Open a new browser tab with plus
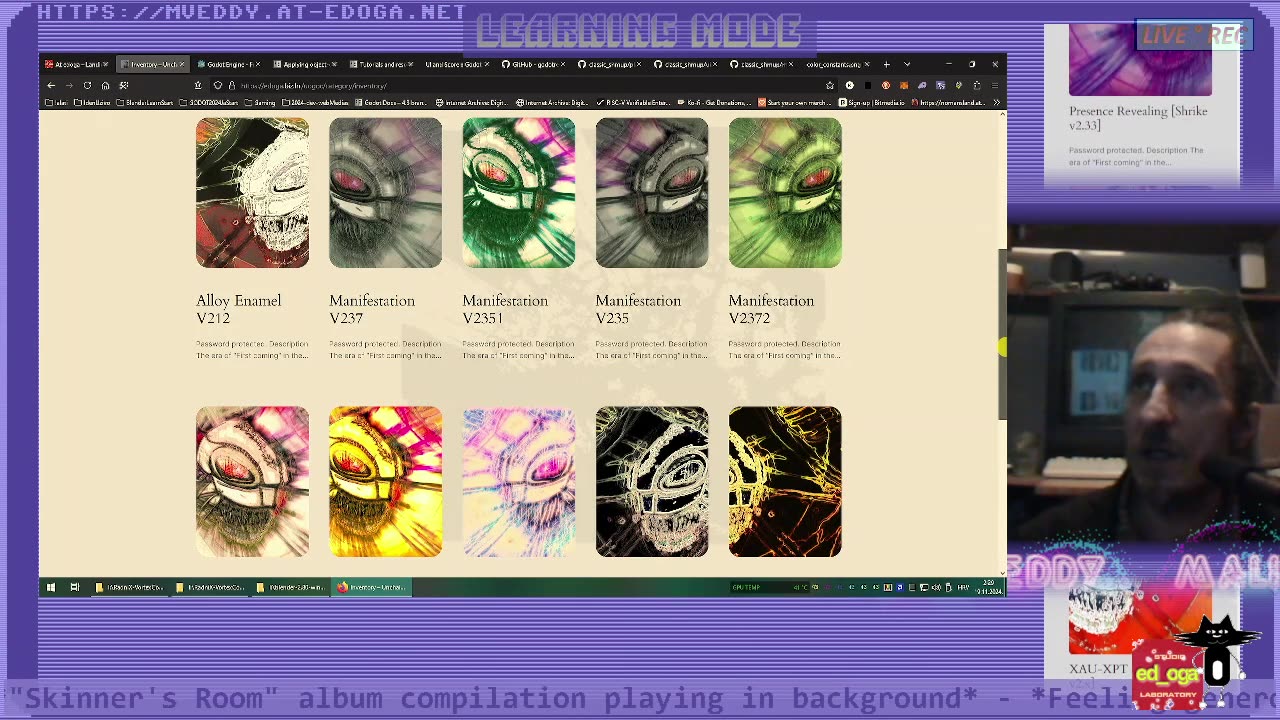 (886, 65)
